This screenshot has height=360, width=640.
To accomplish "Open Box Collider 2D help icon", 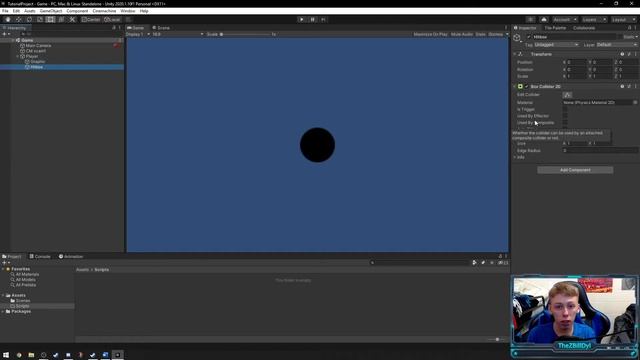I will [x=622, y=87].
